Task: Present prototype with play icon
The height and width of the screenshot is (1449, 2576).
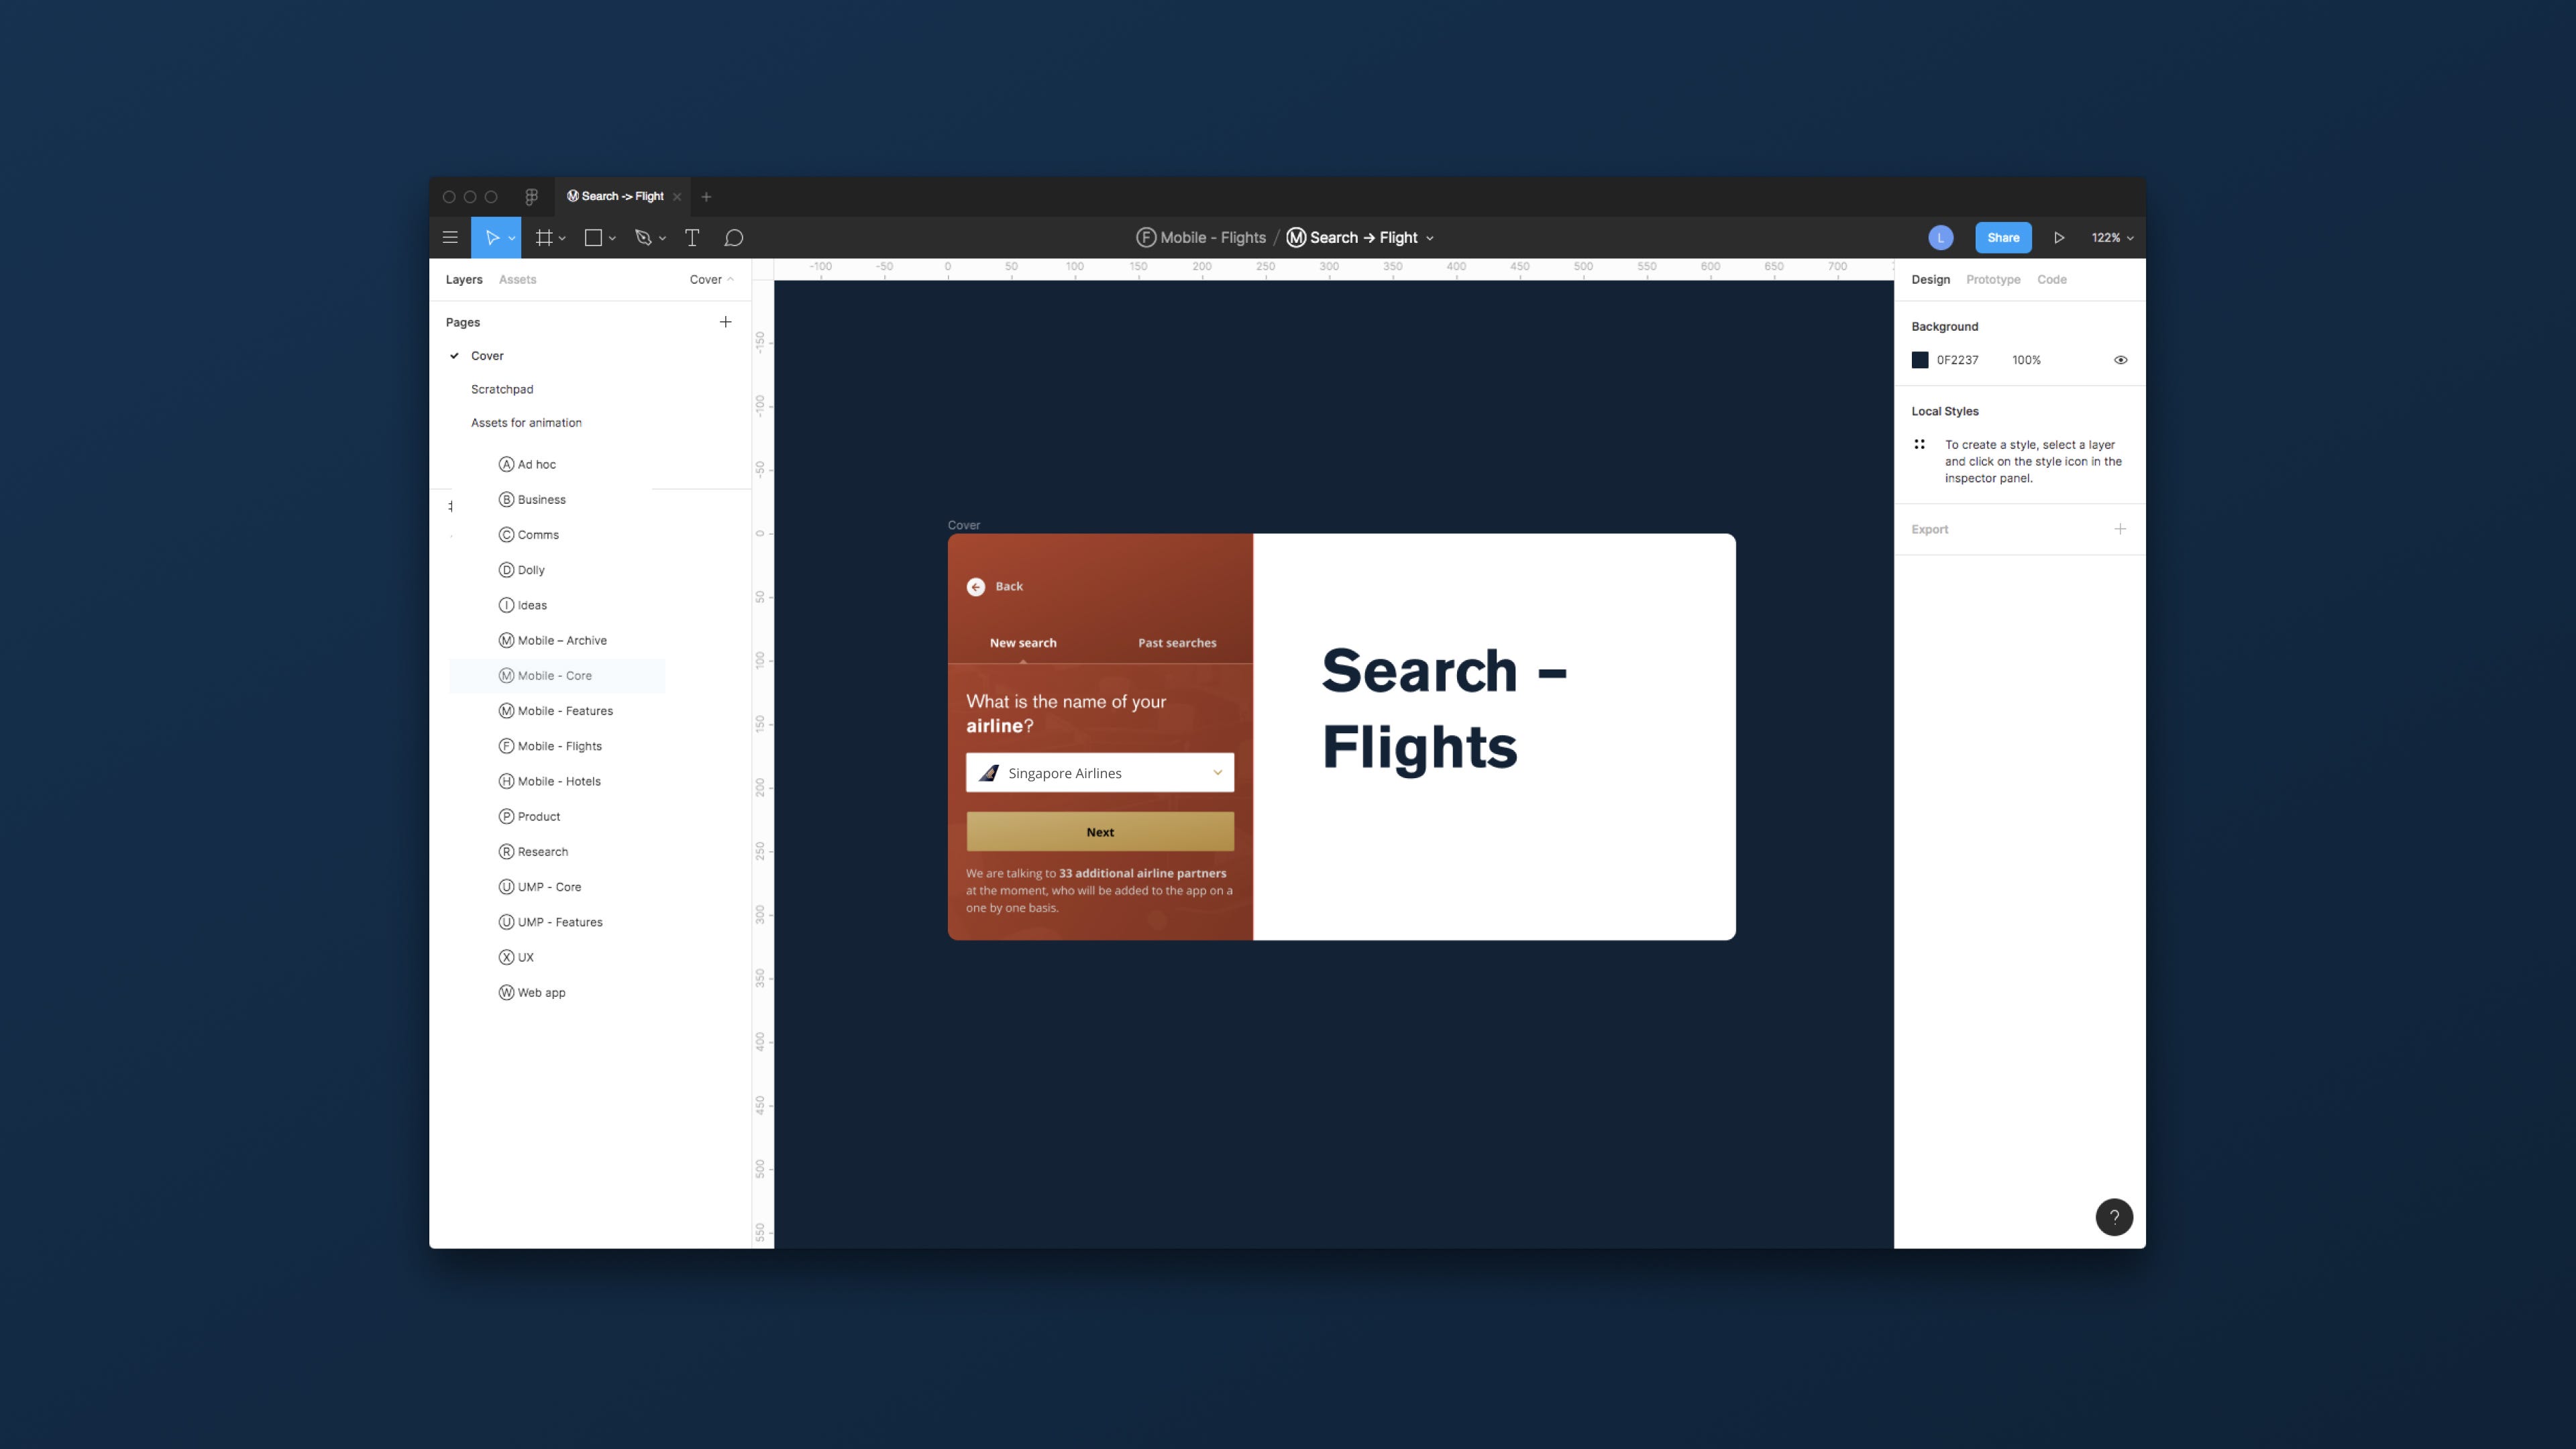Action: (2059, 238)
